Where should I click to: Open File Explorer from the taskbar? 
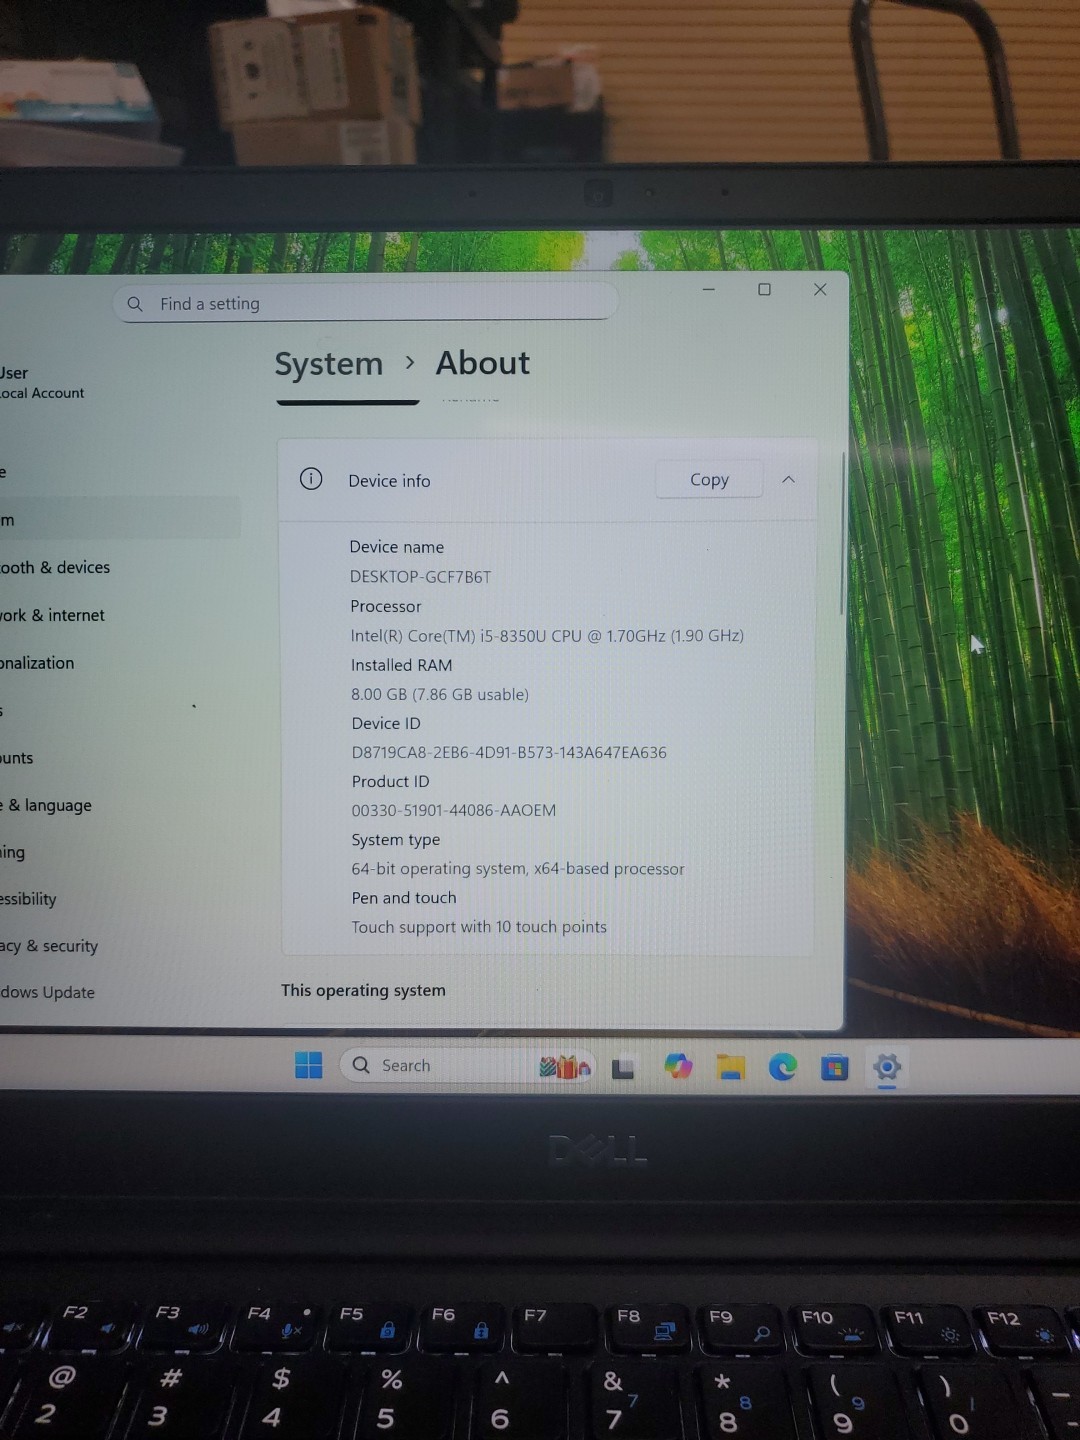coord(731,1068)
